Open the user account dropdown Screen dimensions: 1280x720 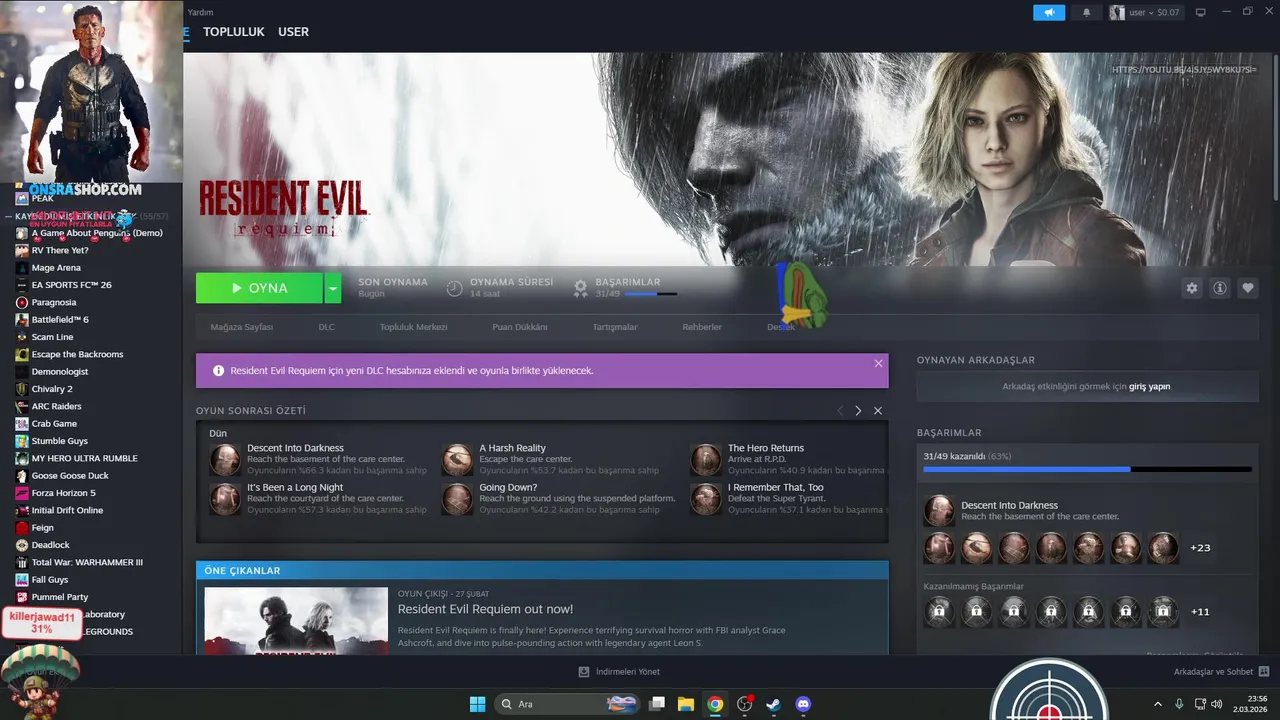coord(1145,13)
